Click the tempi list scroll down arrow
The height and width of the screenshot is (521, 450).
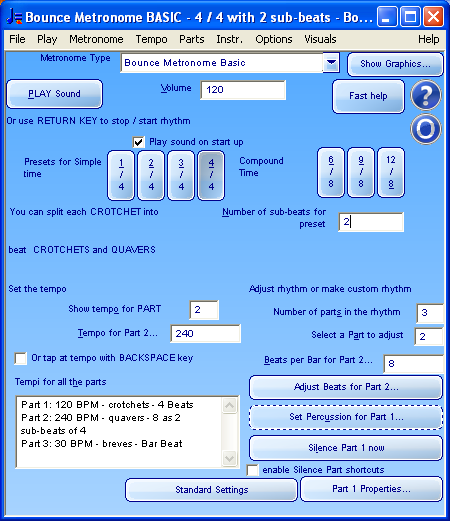point(229,458)
